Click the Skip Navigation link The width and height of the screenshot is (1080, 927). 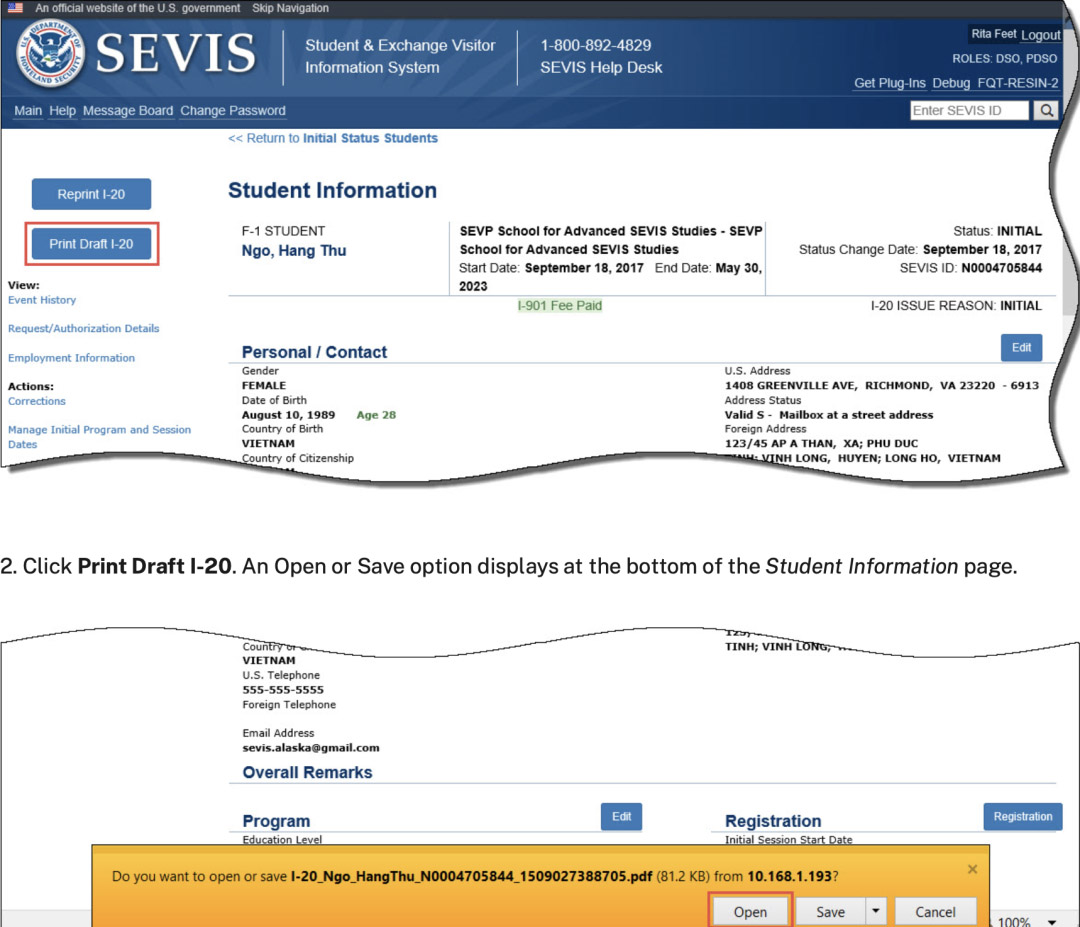tap(290, 8)
